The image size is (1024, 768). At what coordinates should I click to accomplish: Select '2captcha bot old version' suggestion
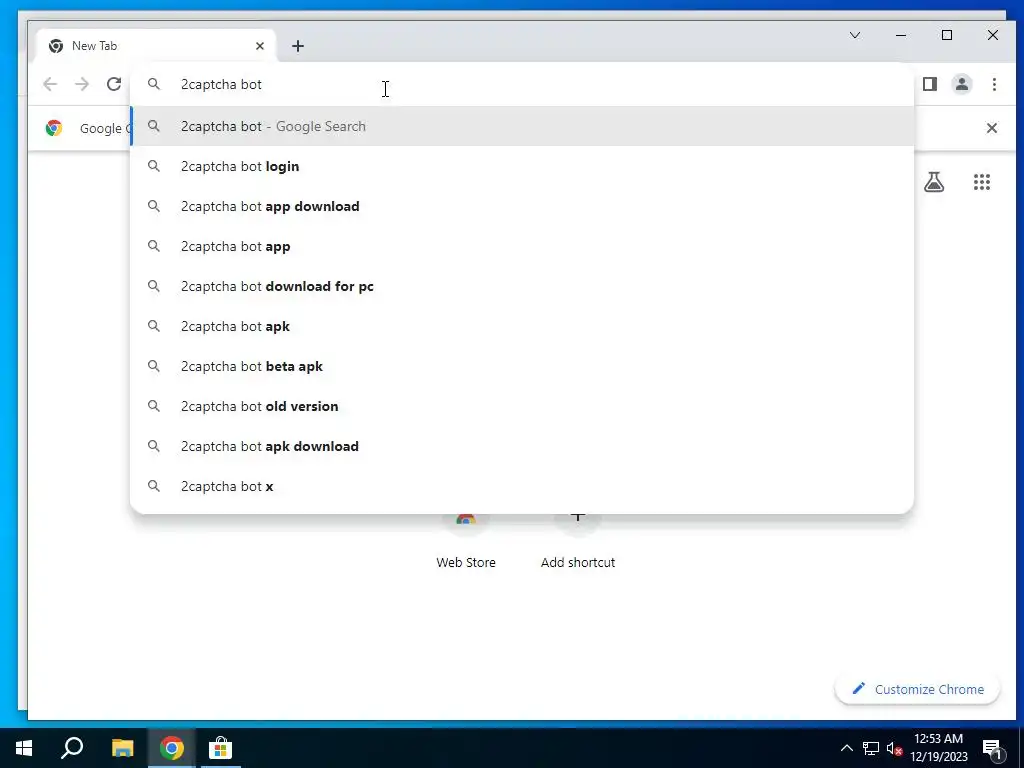(x=522, y=406)
